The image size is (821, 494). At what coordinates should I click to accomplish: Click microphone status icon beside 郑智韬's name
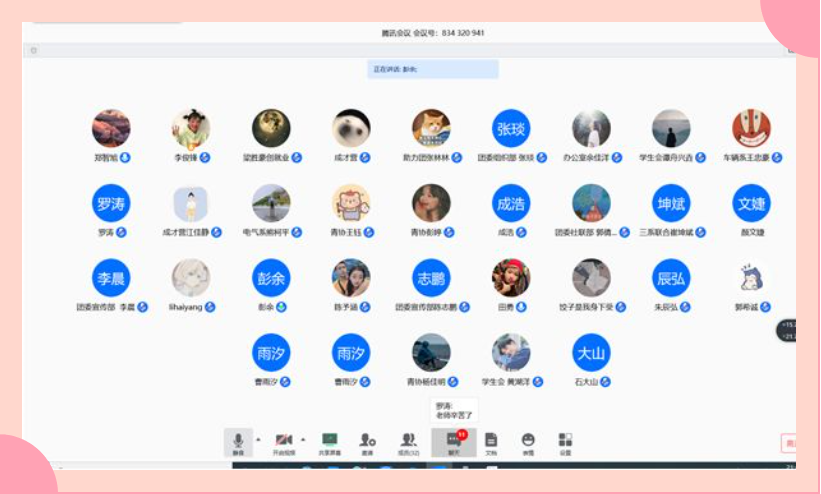[125, 158]
